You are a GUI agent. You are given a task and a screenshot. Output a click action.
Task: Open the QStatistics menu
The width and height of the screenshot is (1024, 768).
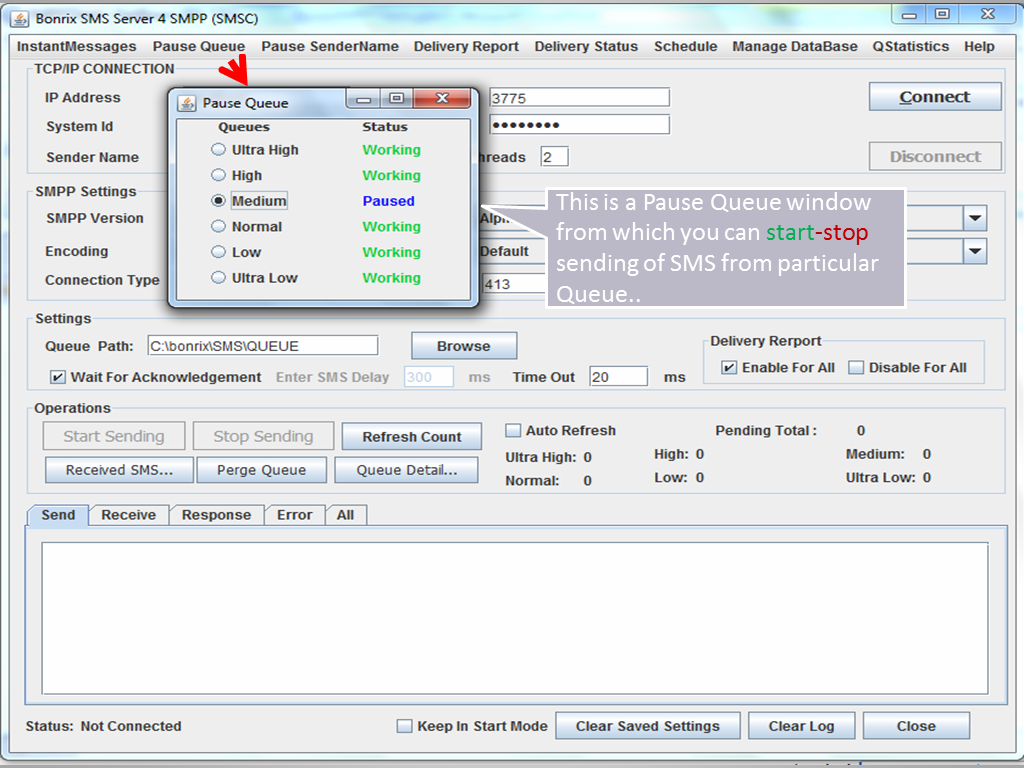[911, 46]
